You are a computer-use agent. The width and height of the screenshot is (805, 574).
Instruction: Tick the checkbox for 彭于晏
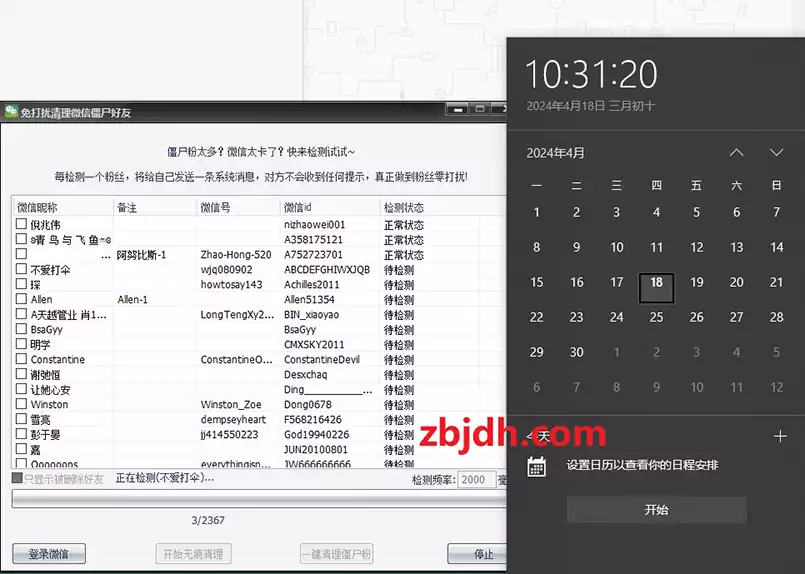21,433
